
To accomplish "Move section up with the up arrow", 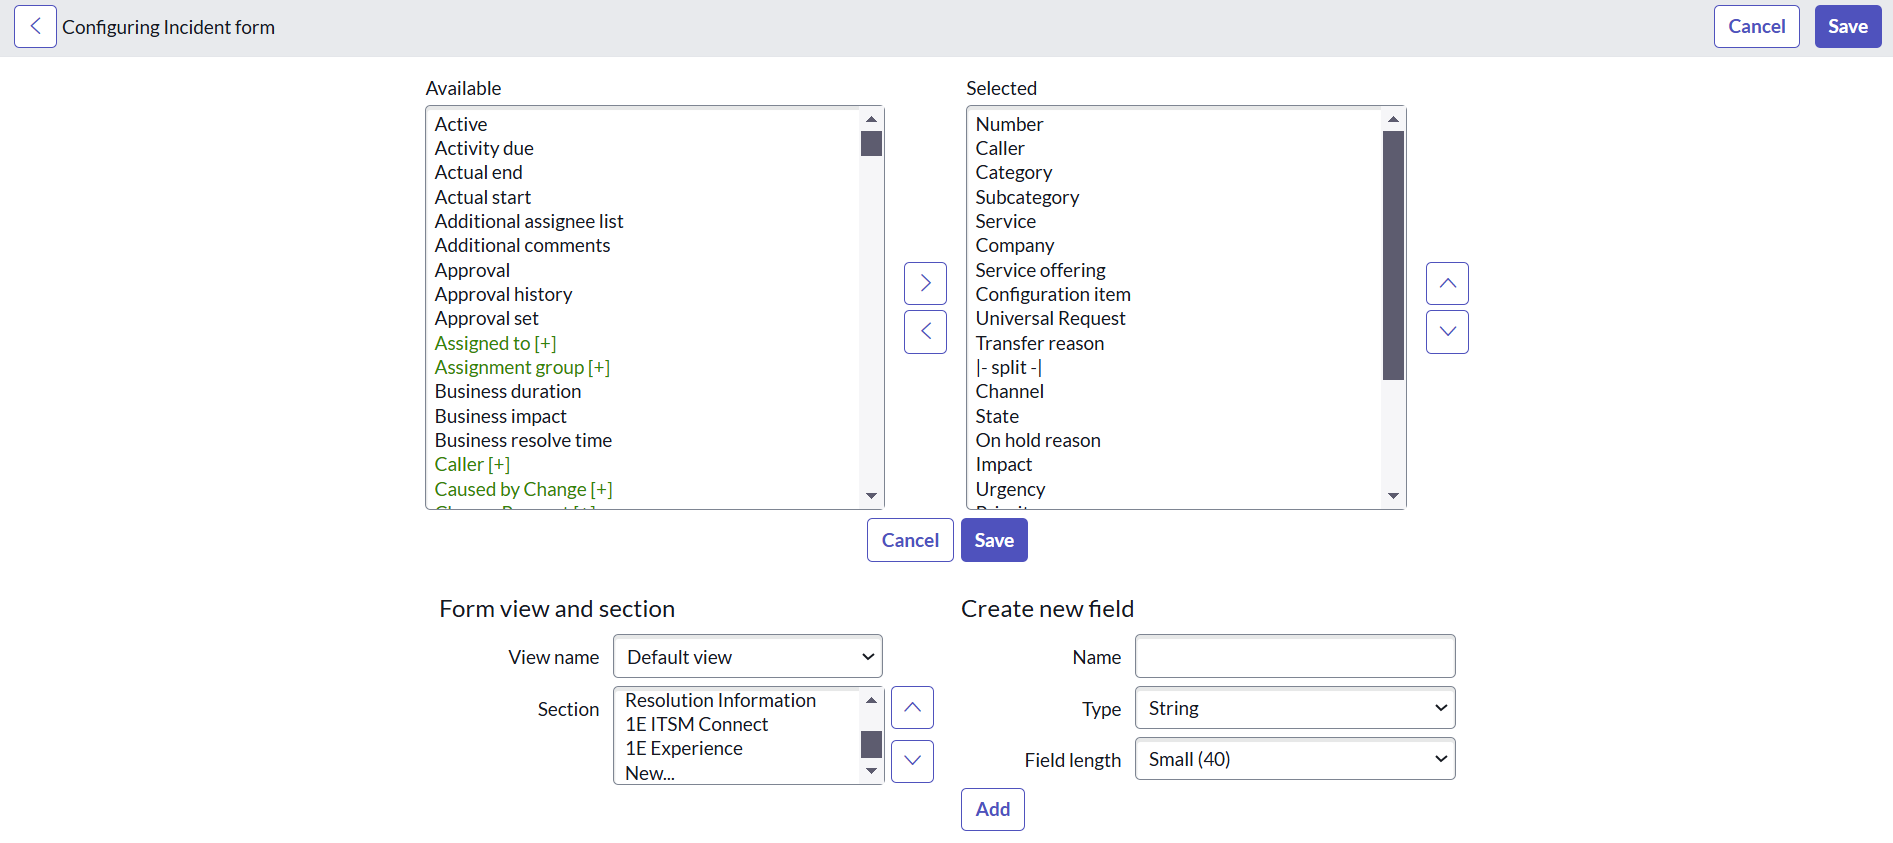I will click(x=912, y=708).
